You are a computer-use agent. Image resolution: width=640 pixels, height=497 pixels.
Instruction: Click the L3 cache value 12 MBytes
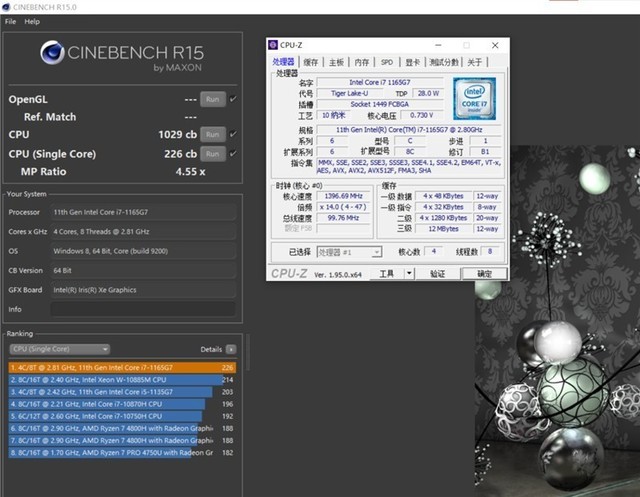444,229
